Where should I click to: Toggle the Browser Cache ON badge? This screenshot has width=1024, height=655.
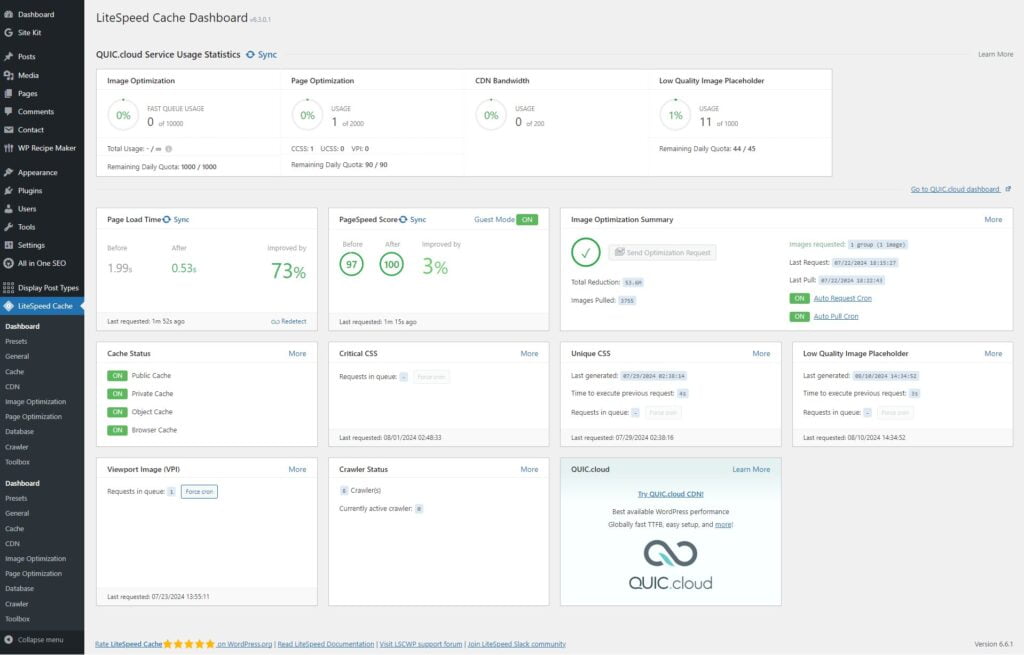(x=118, y=430)
